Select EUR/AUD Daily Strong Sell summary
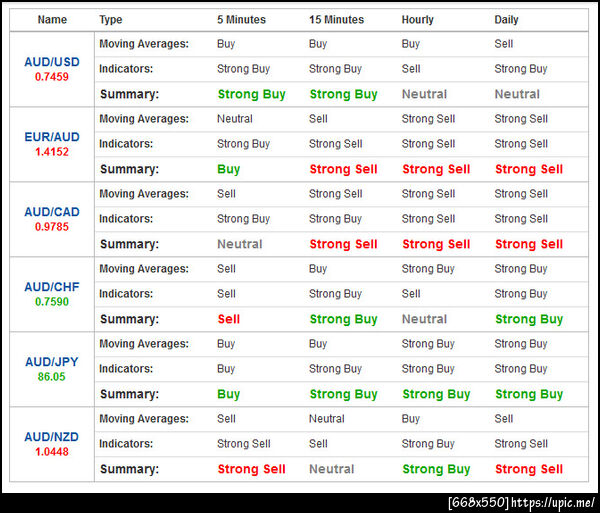This screenshot has width=600, height=513. pos(529,169)
